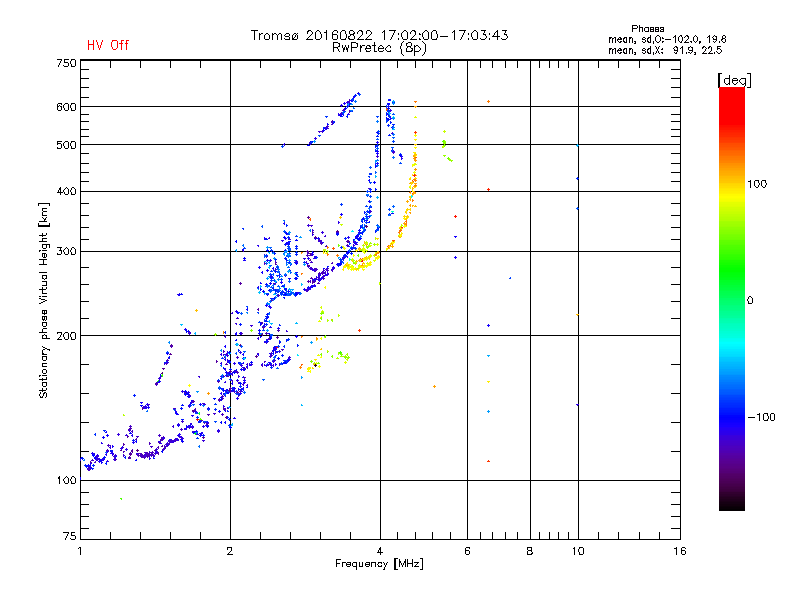This screenshot has width=800, height=600.
Task: Click the colorbar '0' tick label
Action: (x=750, y=301)
